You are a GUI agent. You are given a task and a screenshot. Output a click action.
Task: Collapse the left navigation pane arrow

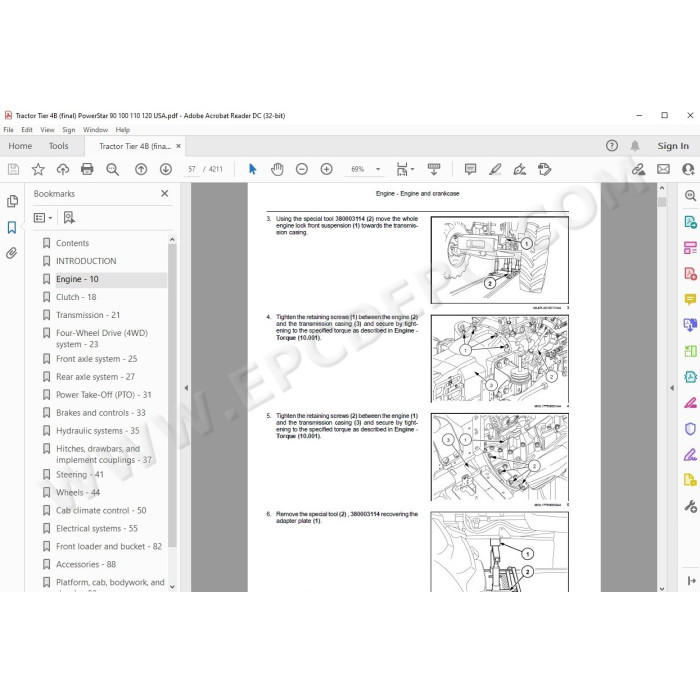point(186,388)
